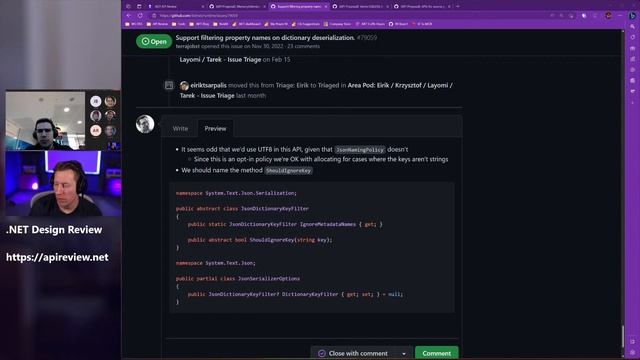The image size is (640, 360).
Task: Click the page vertical scrollbar thumb
Action: pyautogui.click(x=623, y=336)
